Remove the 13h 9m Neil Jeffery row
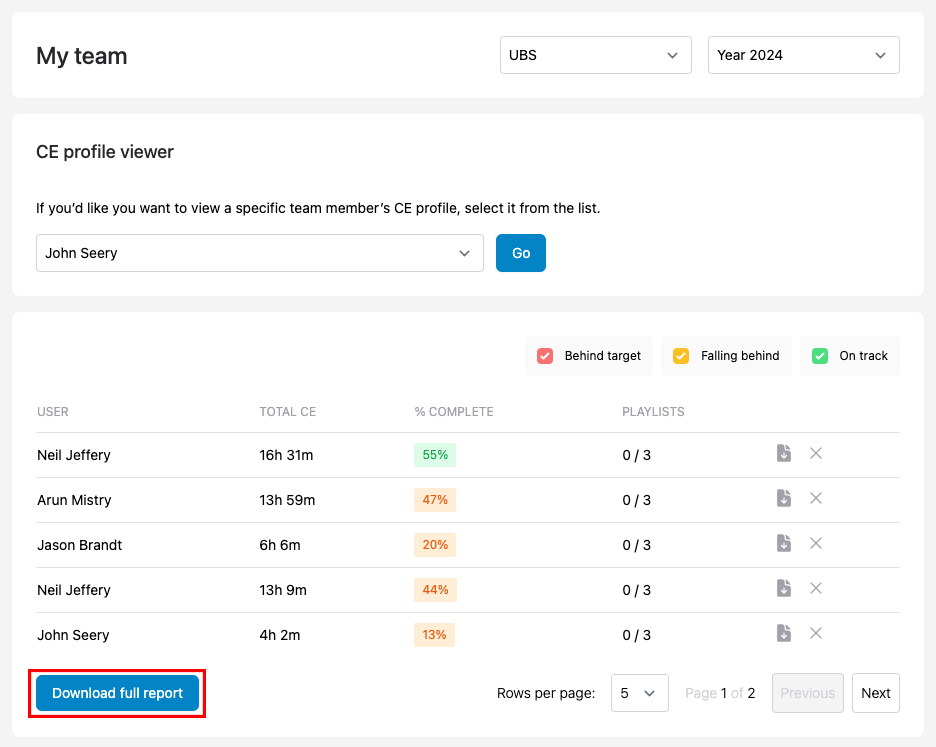936x747 pixels. [x=816, y=588]
